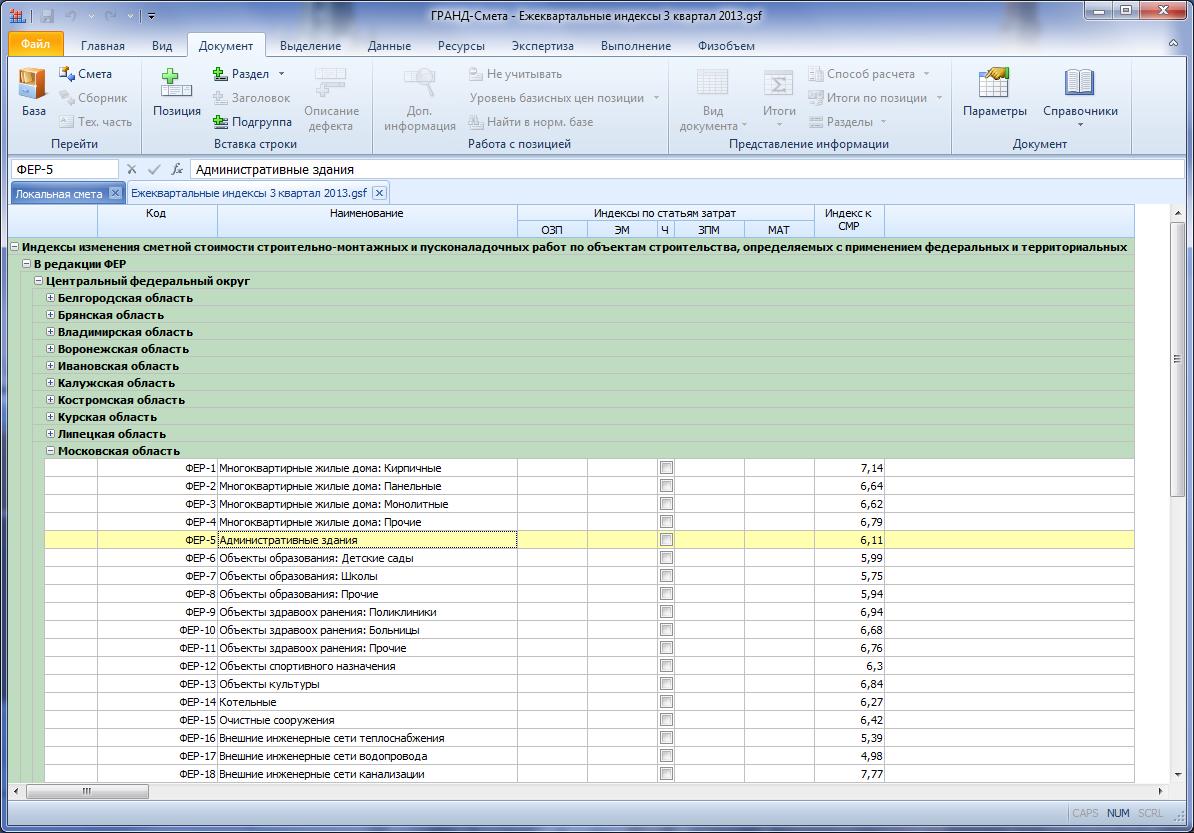The image size is (1194, 833).
Task: Tick the checkbox in the ФЕР-1 row
Action: pyautogui.click(x=667, y=468)
